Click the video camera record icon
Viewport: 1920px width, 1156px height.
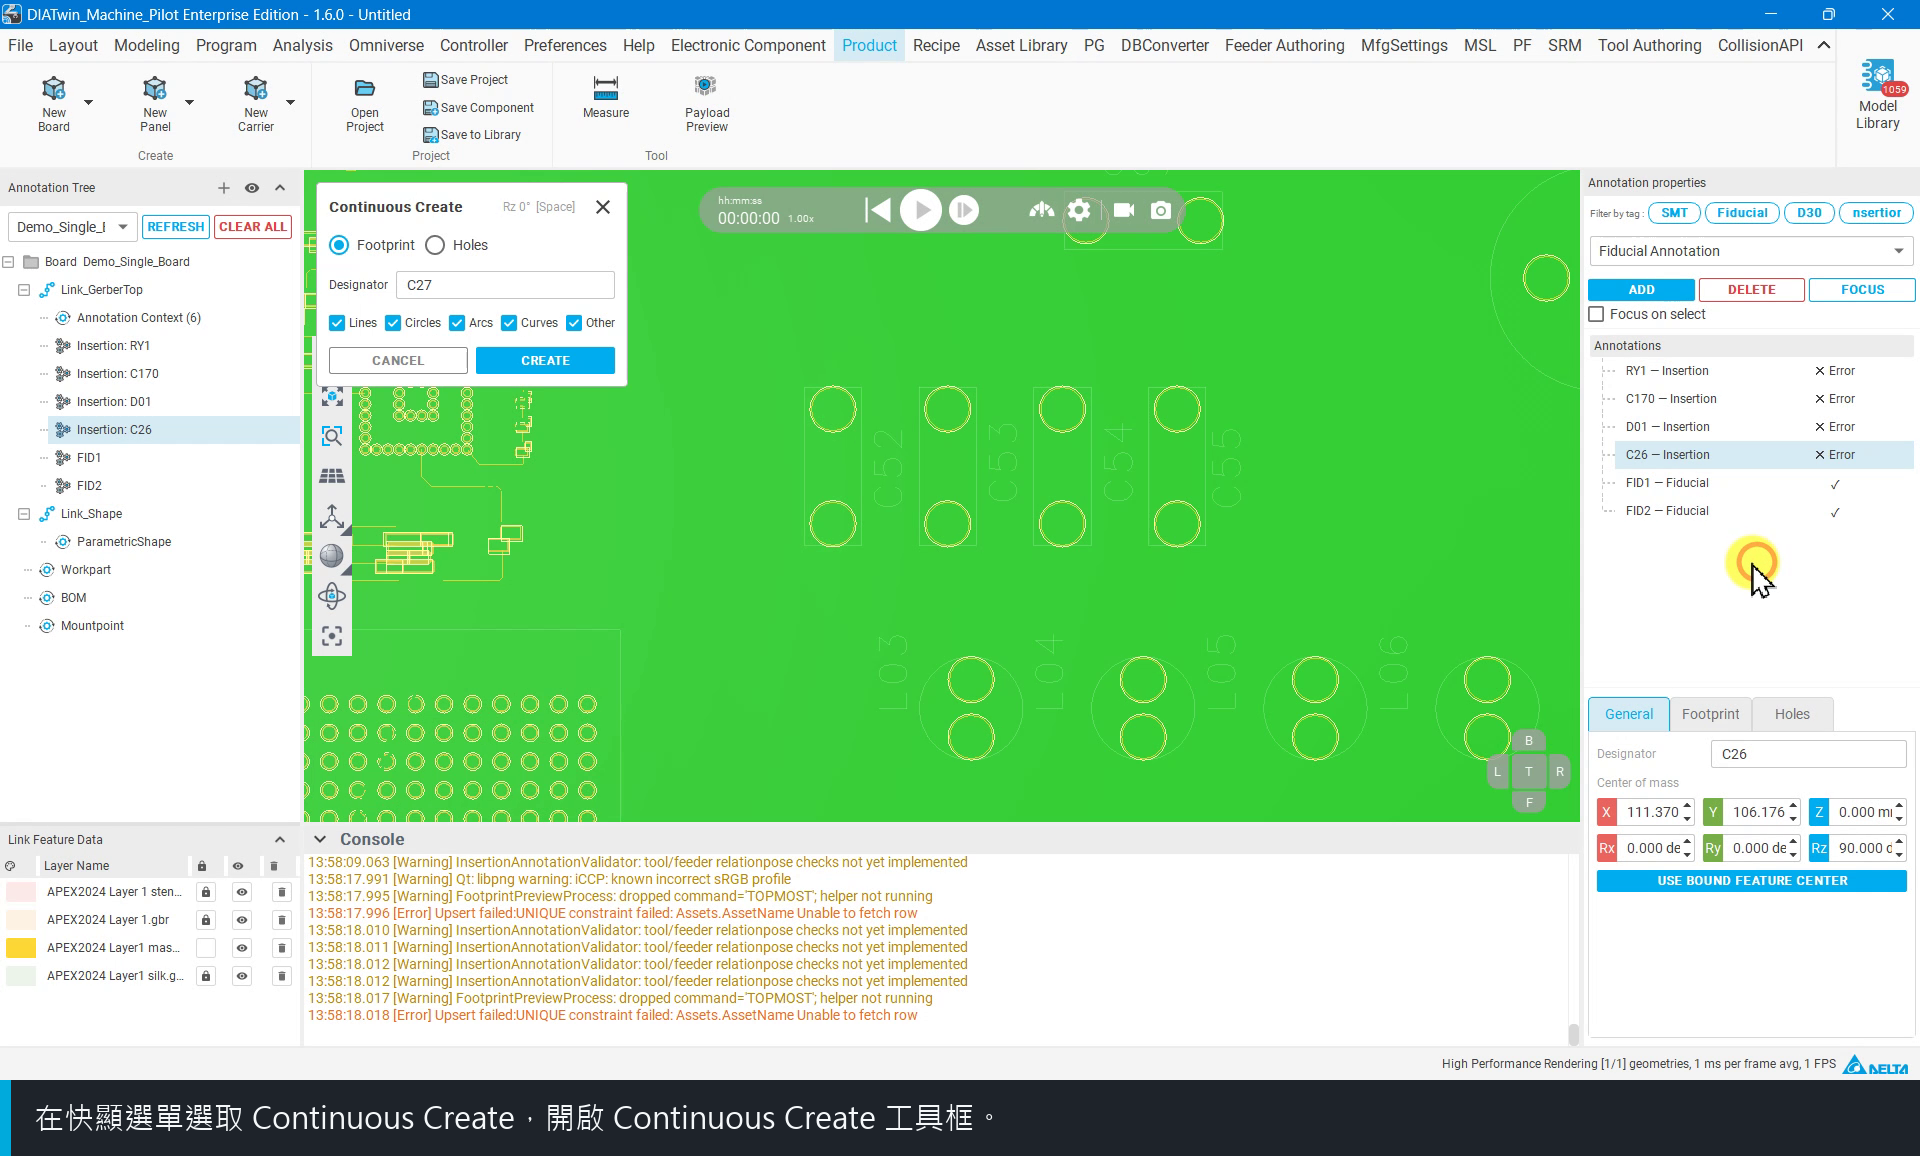pos(1124,210)
